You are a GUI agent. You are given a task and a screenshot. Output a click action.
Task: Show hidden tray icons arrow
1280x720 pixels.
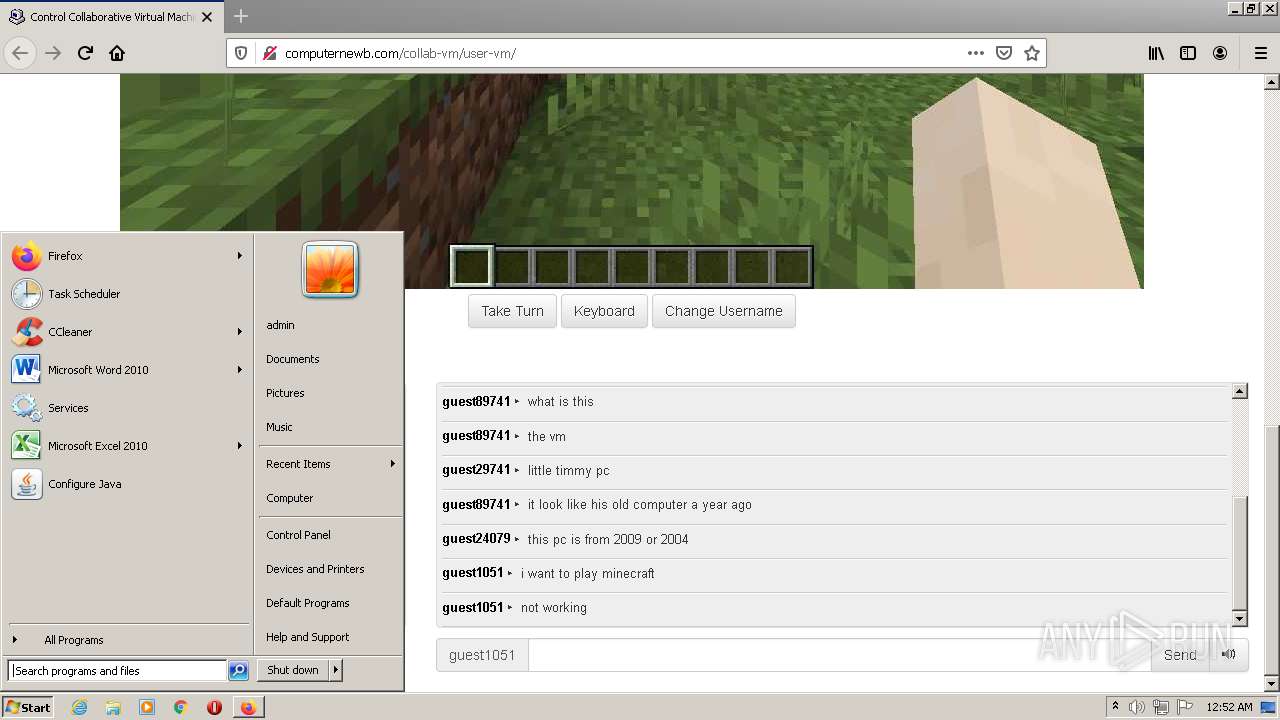(x=1115, y=707)
